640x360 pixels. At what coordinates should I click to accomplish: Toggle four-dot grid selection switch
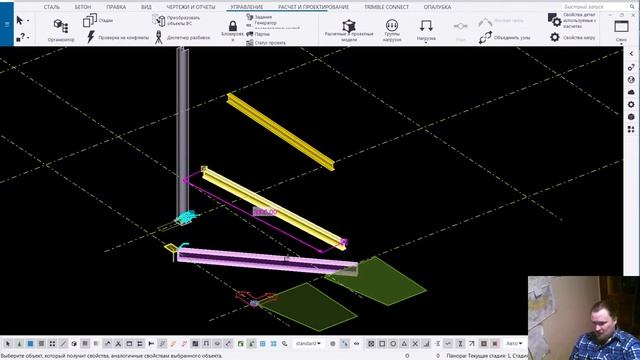52,344
